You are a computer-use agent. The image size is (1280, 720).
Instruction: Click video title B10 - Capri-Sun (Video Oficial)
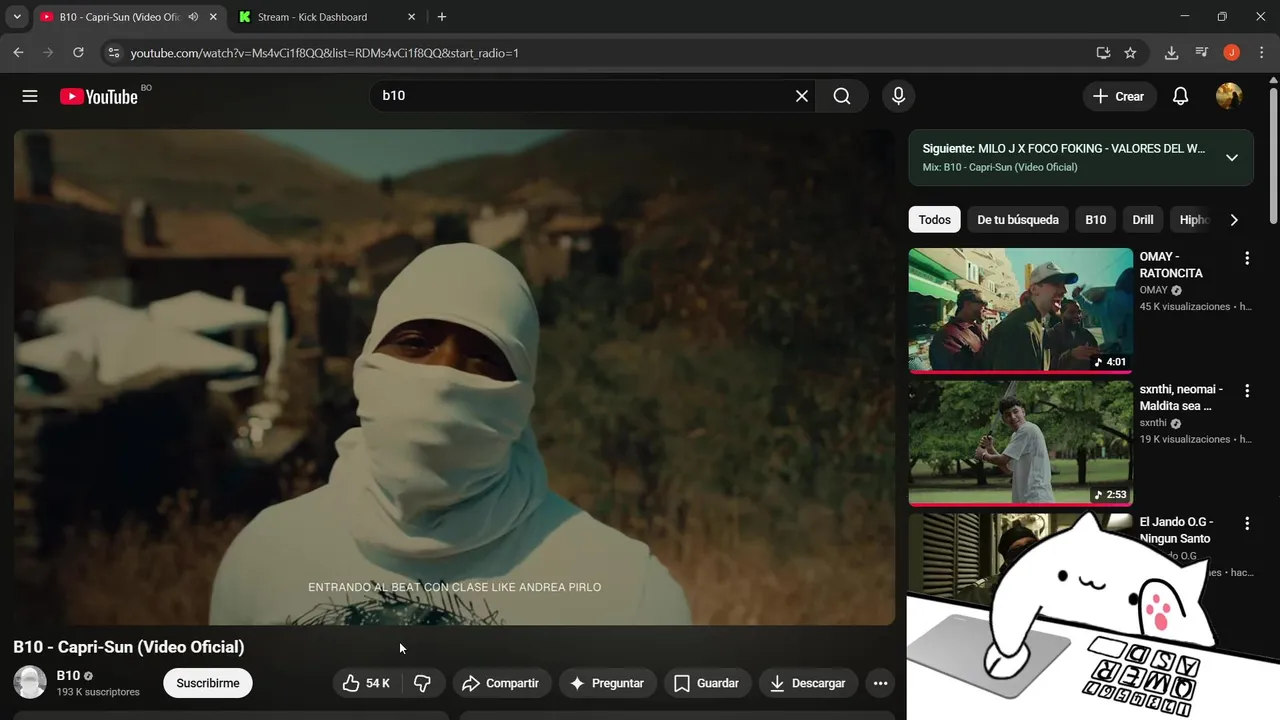tap(129, 647)
